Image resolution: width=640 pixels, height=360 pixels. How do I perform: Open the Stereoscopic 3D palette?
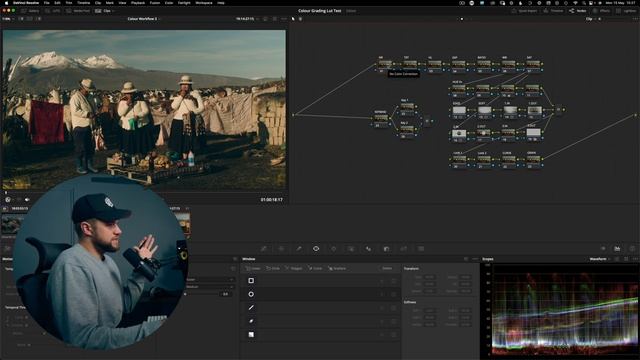click(421, 249)
